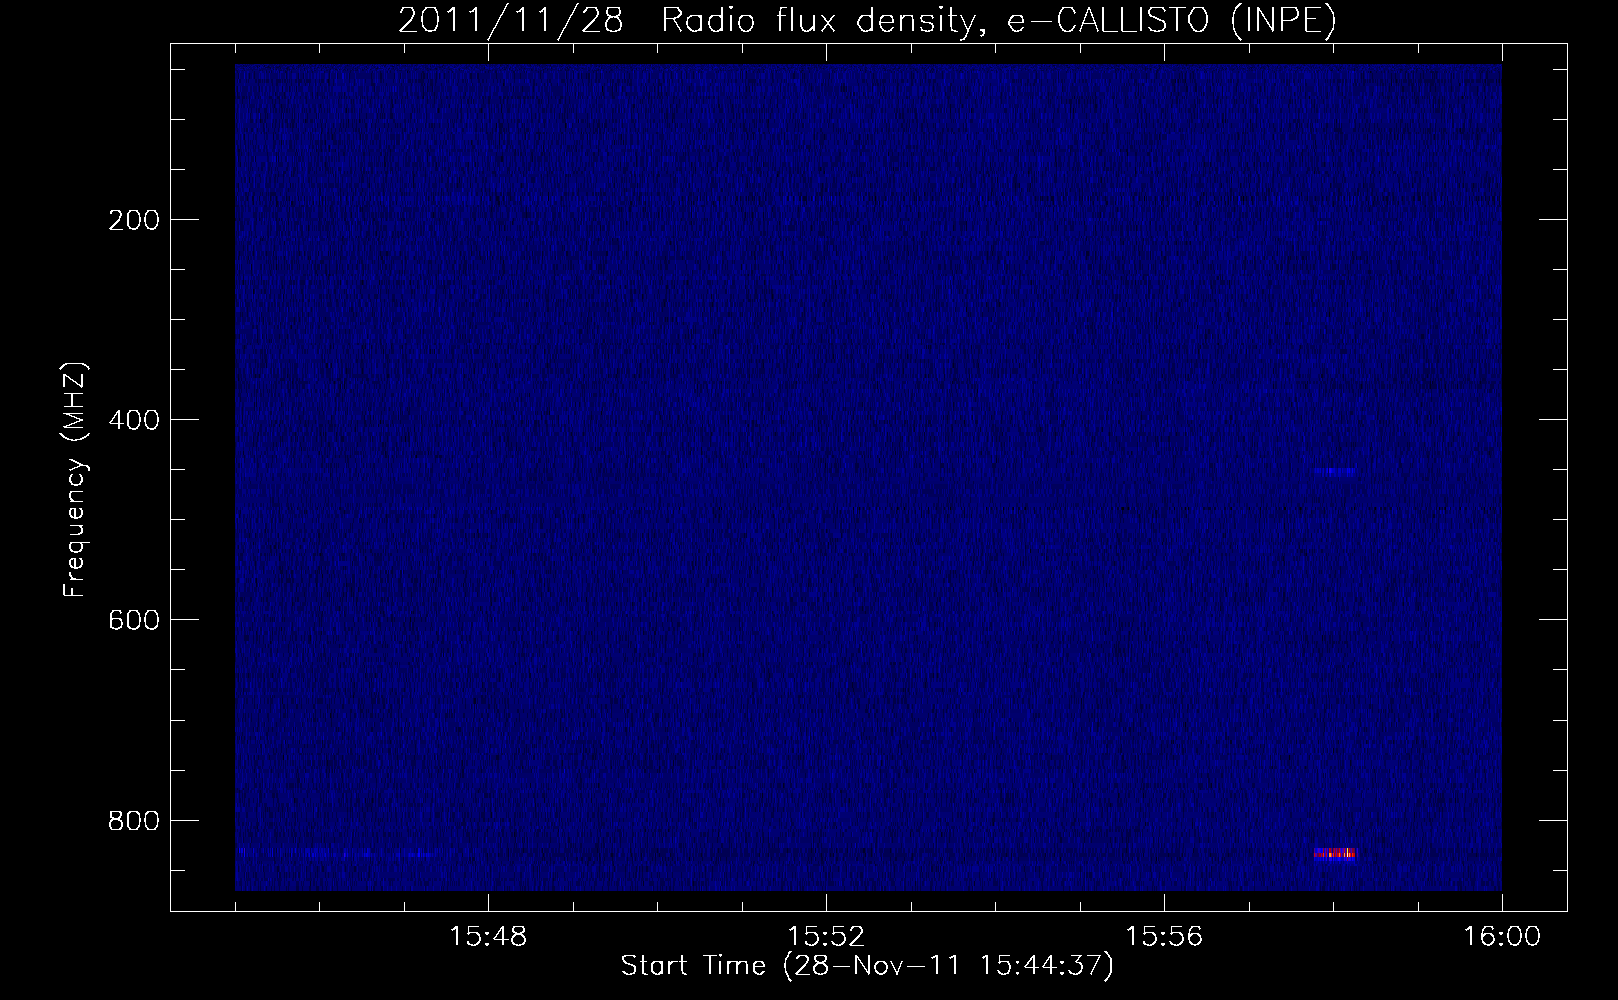
Task: Click the red burst near 830 MHz
Action: click(x=1335, y=853)
